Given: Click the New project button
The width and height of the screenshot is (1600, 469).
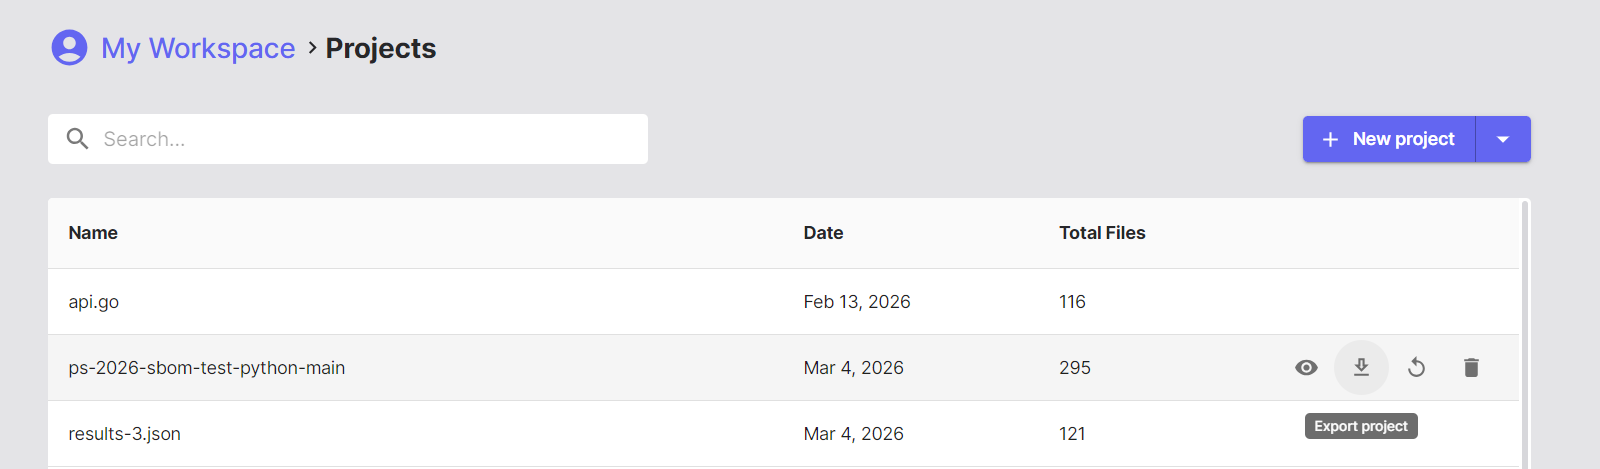Looking at the screenshot, I should click(x=1389, y=139).
